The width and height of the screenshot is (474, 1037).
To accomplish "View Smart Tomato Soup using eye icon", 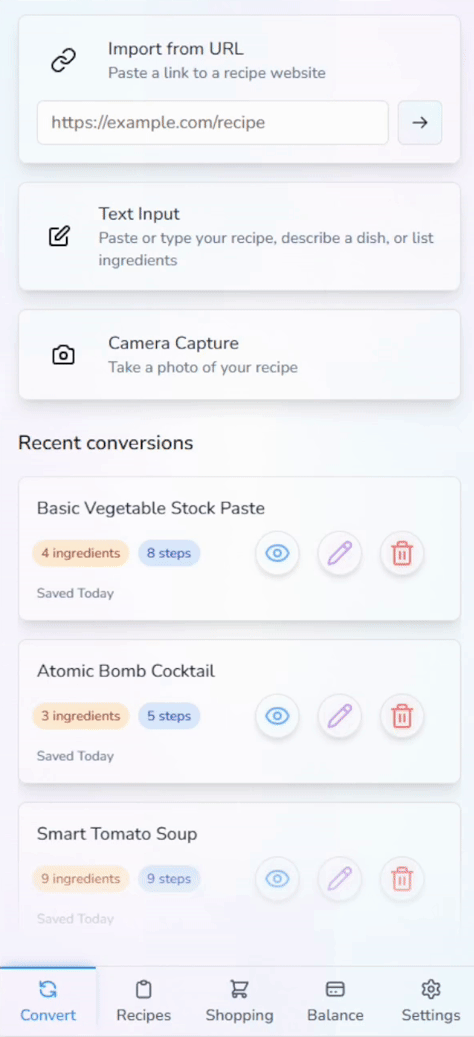I will pyautogui.click(x=278, y=878).
